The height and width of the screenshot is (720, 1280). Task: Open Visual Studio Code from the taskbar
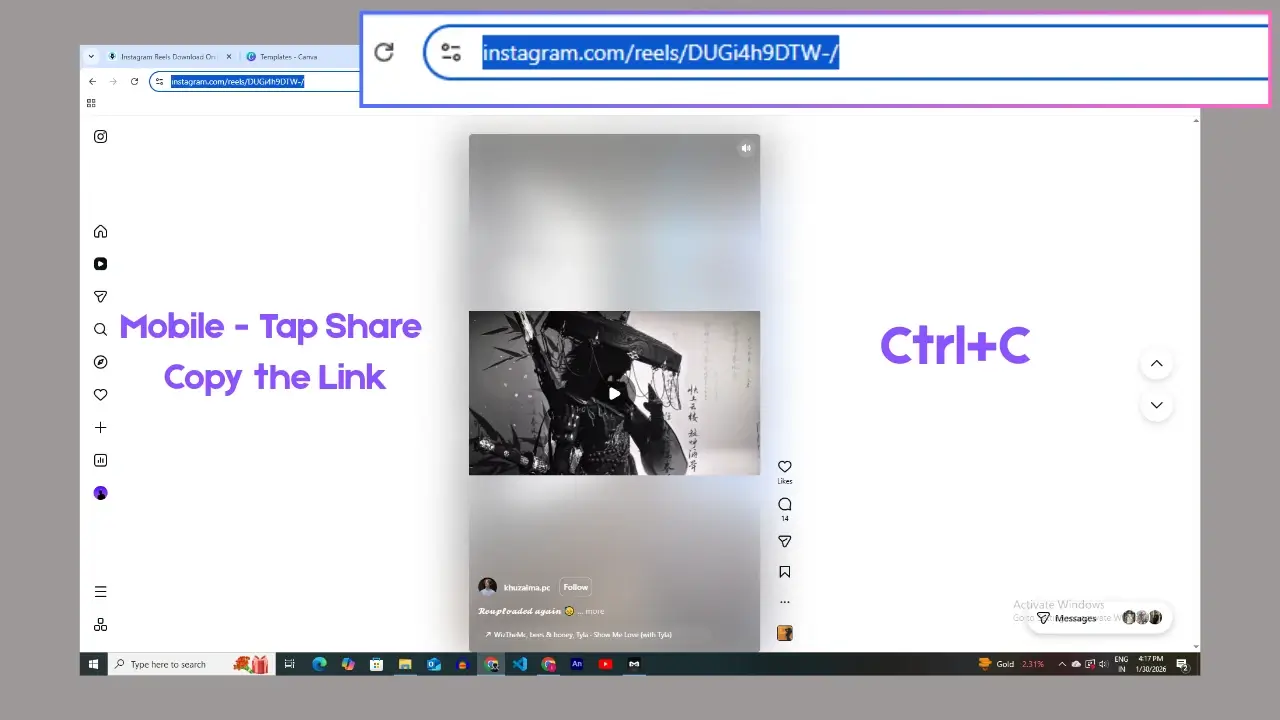520,664
